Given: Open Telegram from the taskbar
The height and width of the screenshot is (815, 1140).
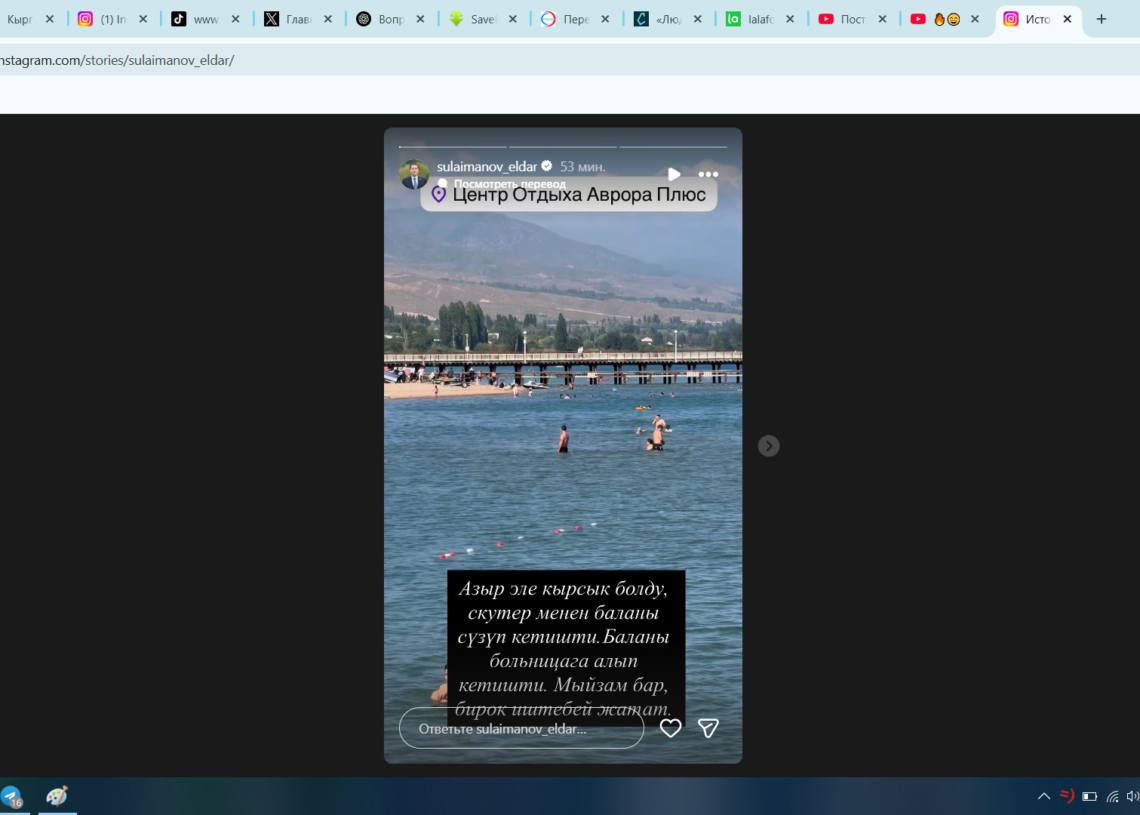Looking at the screenshot, I should click(12, 797).
